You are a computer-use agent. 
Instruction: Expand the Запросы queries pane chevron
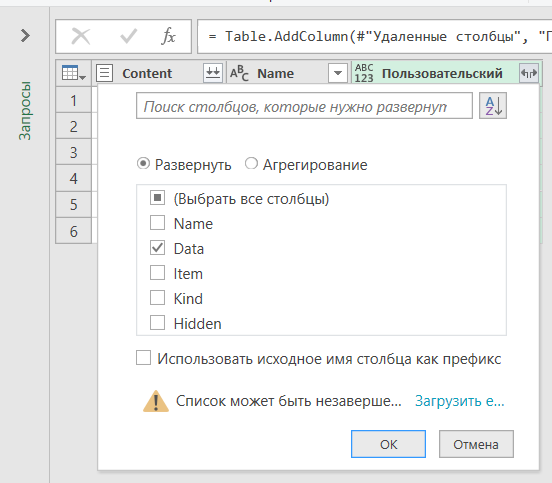click(x=25, y=36)
